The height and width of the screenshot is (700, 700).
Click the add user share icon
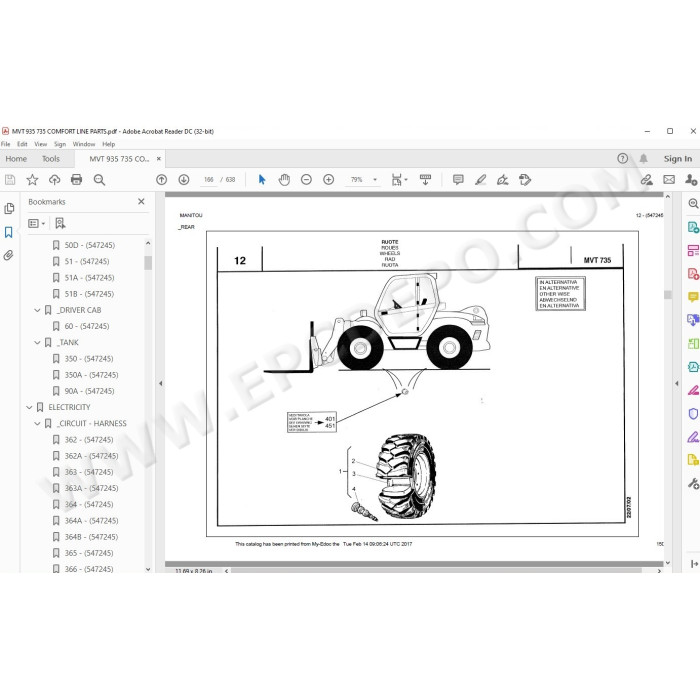click(x=691, y=180)
